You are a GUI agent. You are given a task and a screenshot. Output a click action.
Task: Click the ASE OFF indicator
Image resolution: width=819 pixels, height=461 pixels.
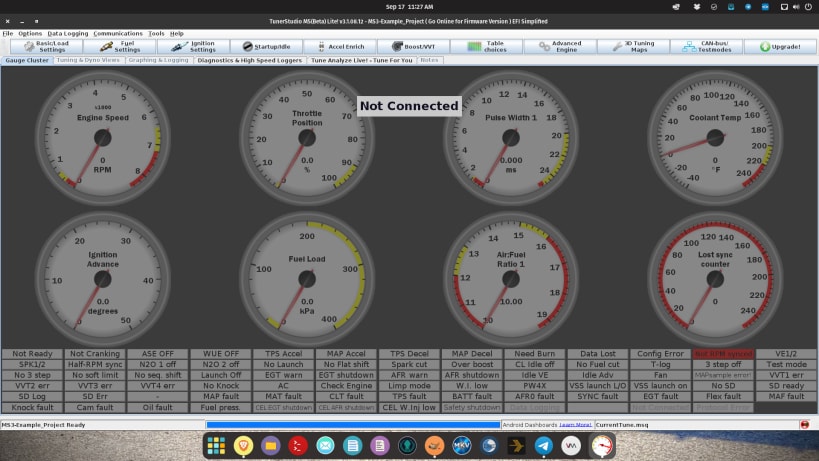158,354
